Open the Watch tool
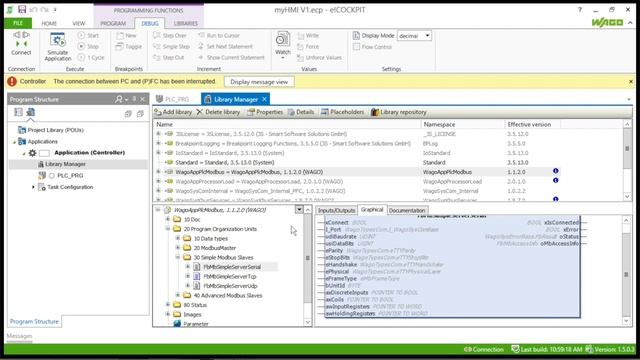 click(283, 43)
